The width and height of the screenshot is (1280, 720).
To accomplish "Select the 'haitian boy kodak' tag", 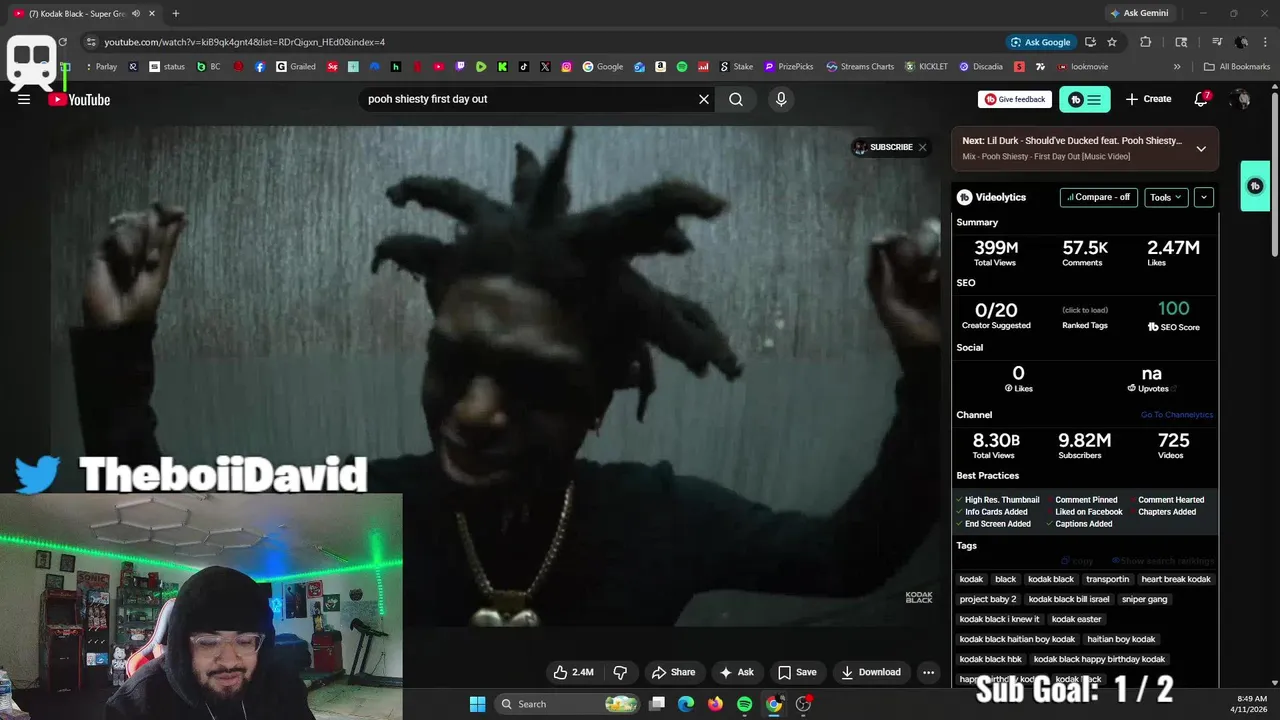I will coord(1121,639).
